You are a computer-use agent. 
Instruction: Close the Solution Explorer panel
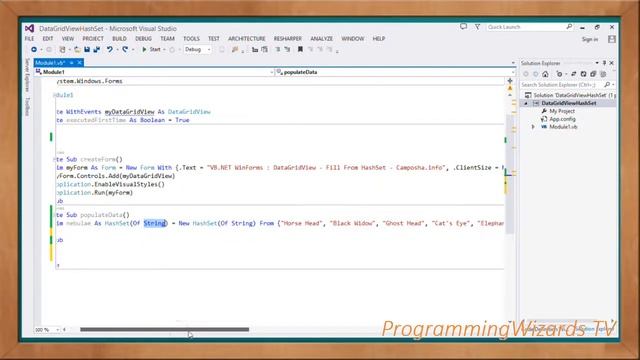click(x=611, y=63)
